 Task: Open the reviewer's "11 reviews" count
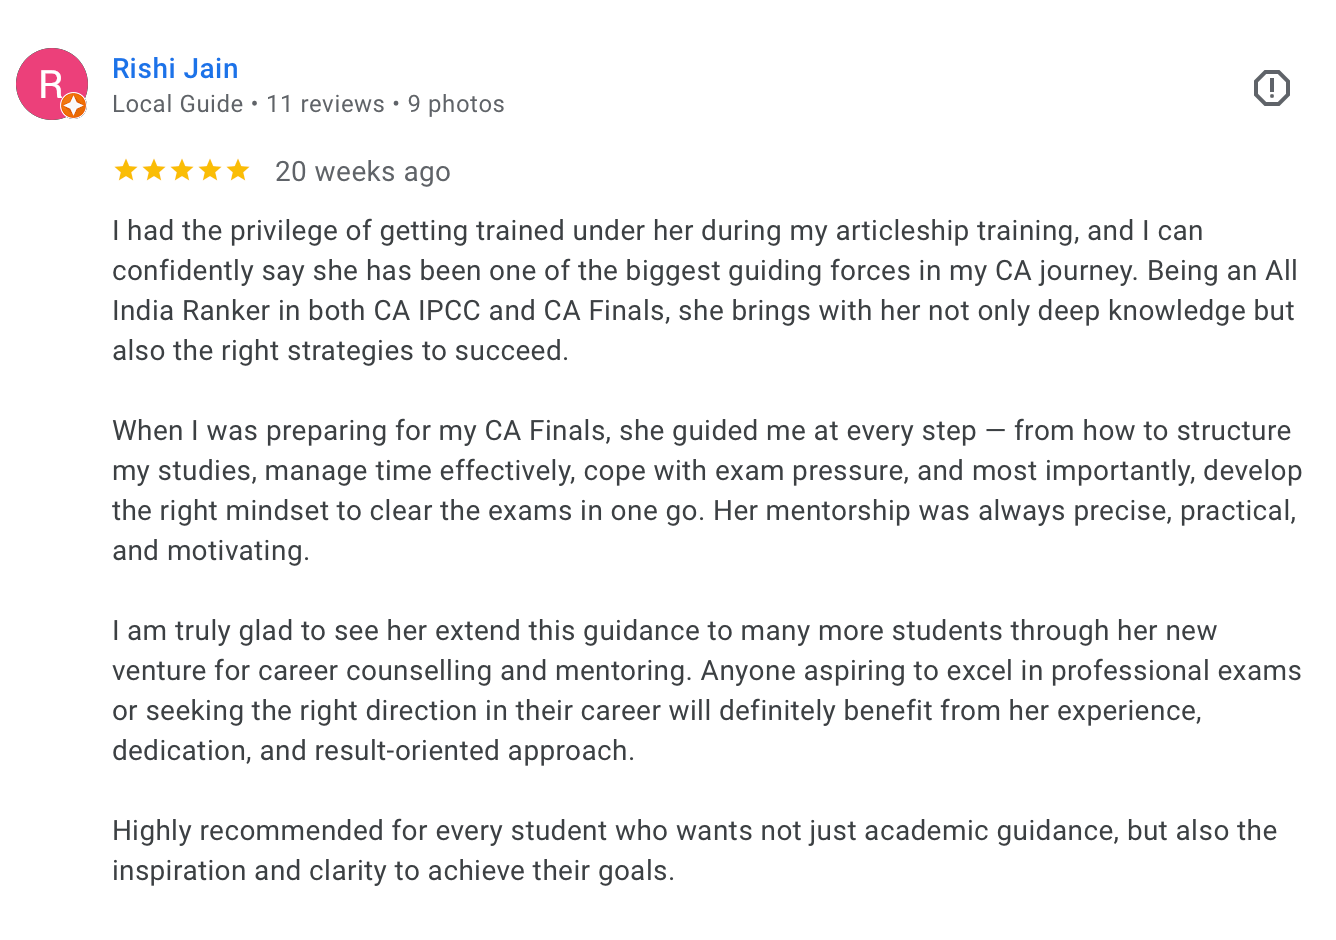325,104
